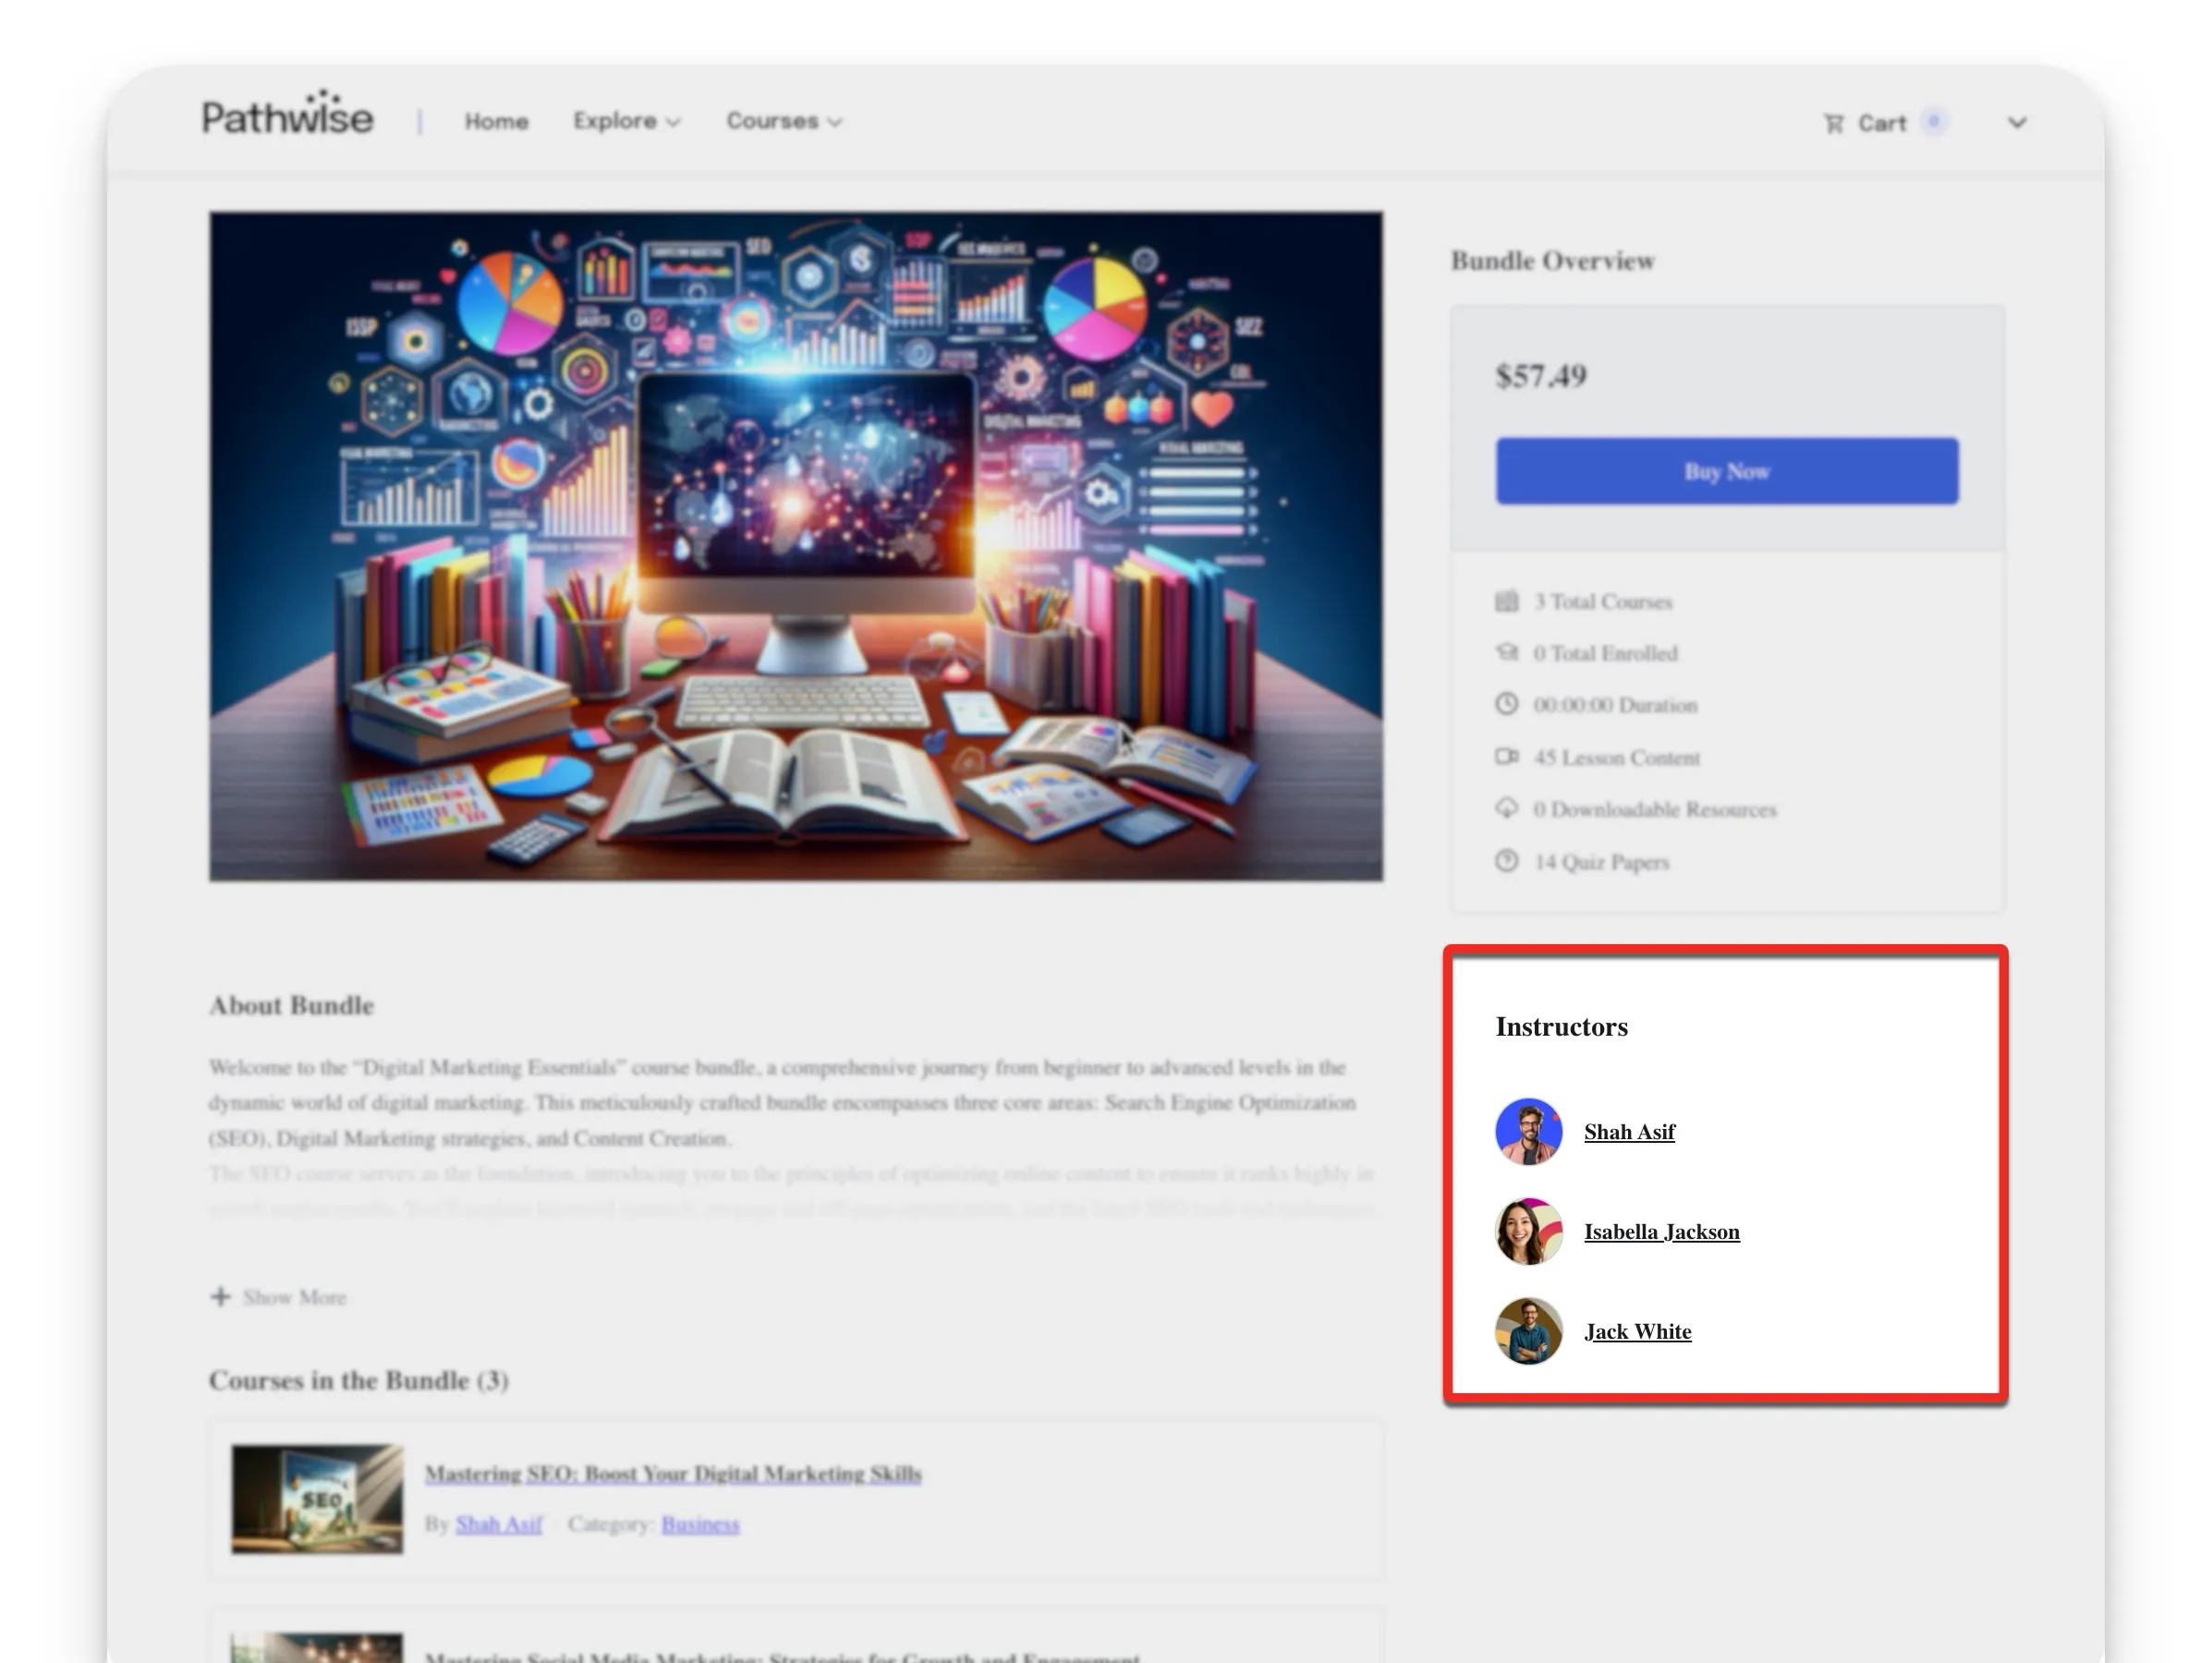Open Shah Asif link under Mastering SEO
The image size is (2212, 1663).
pos(498,1524)
